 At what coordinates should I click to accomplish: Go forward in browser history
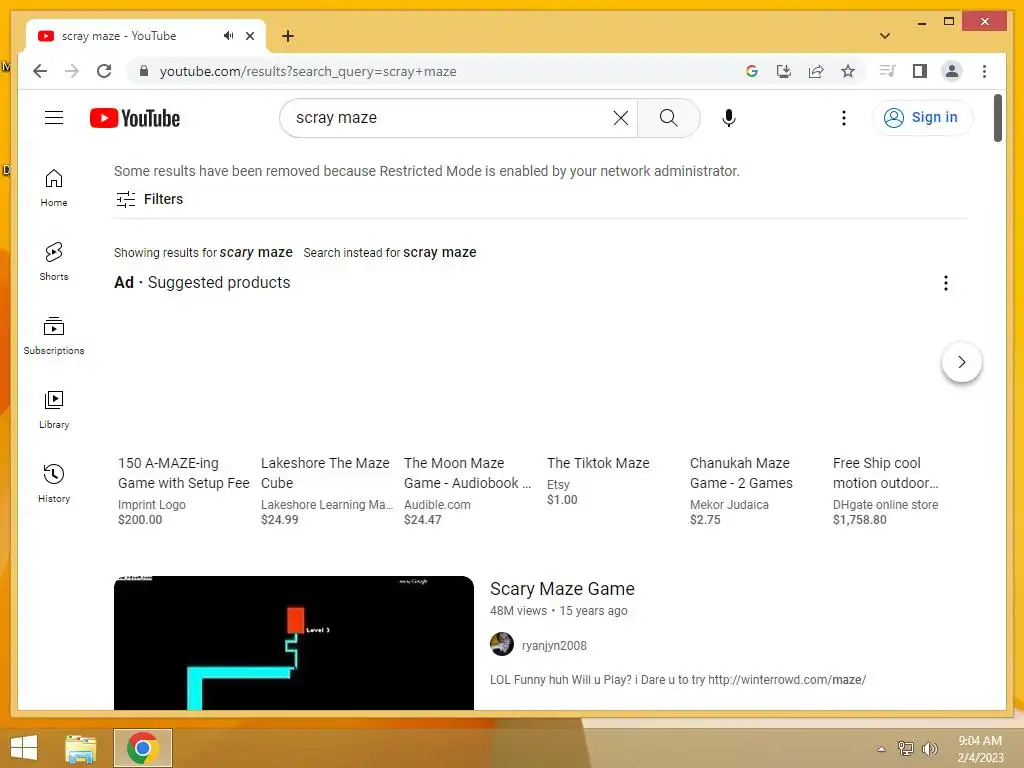(72, 71)
